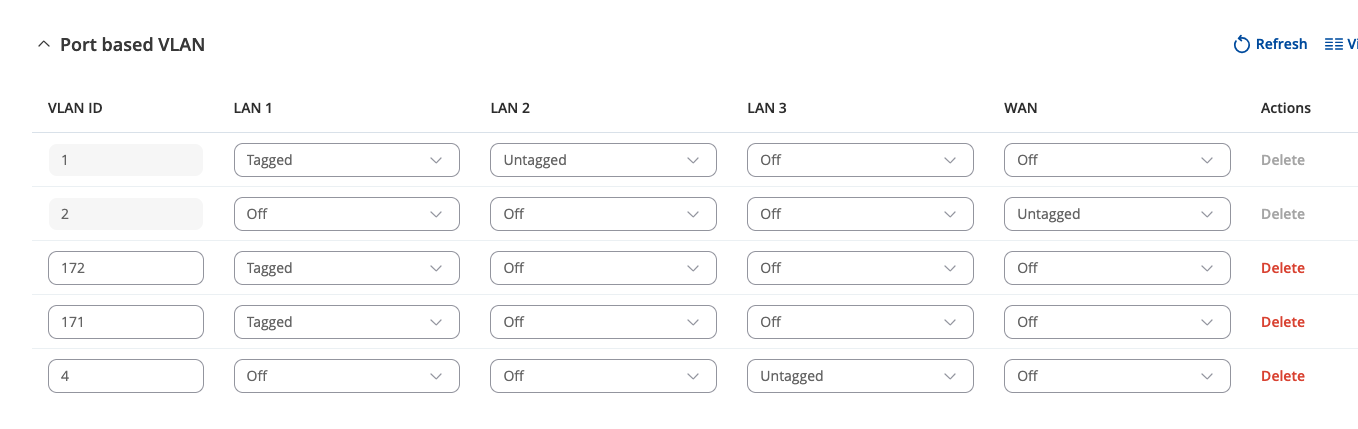Delete the VLAN 4 row

(1282, 376)
